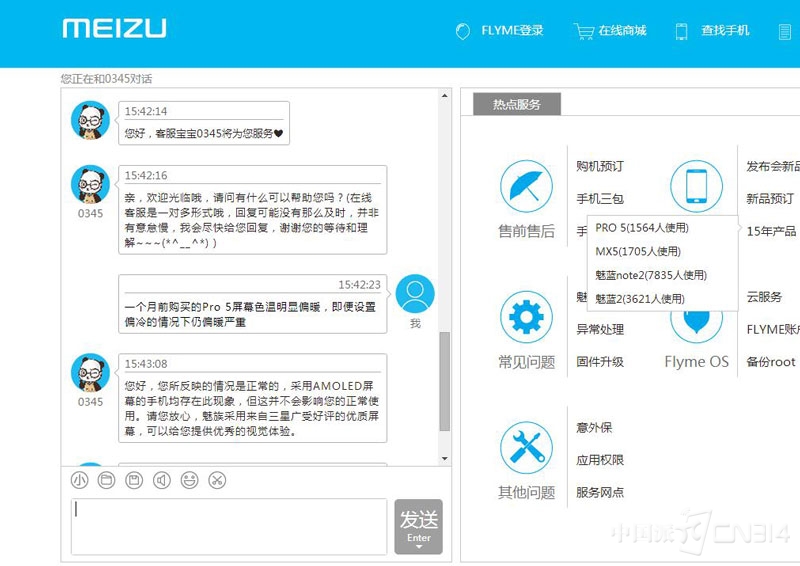Click the chat scrollbar down arrow
The height and width of the screenshot is (566, 800).
(444, 458)
